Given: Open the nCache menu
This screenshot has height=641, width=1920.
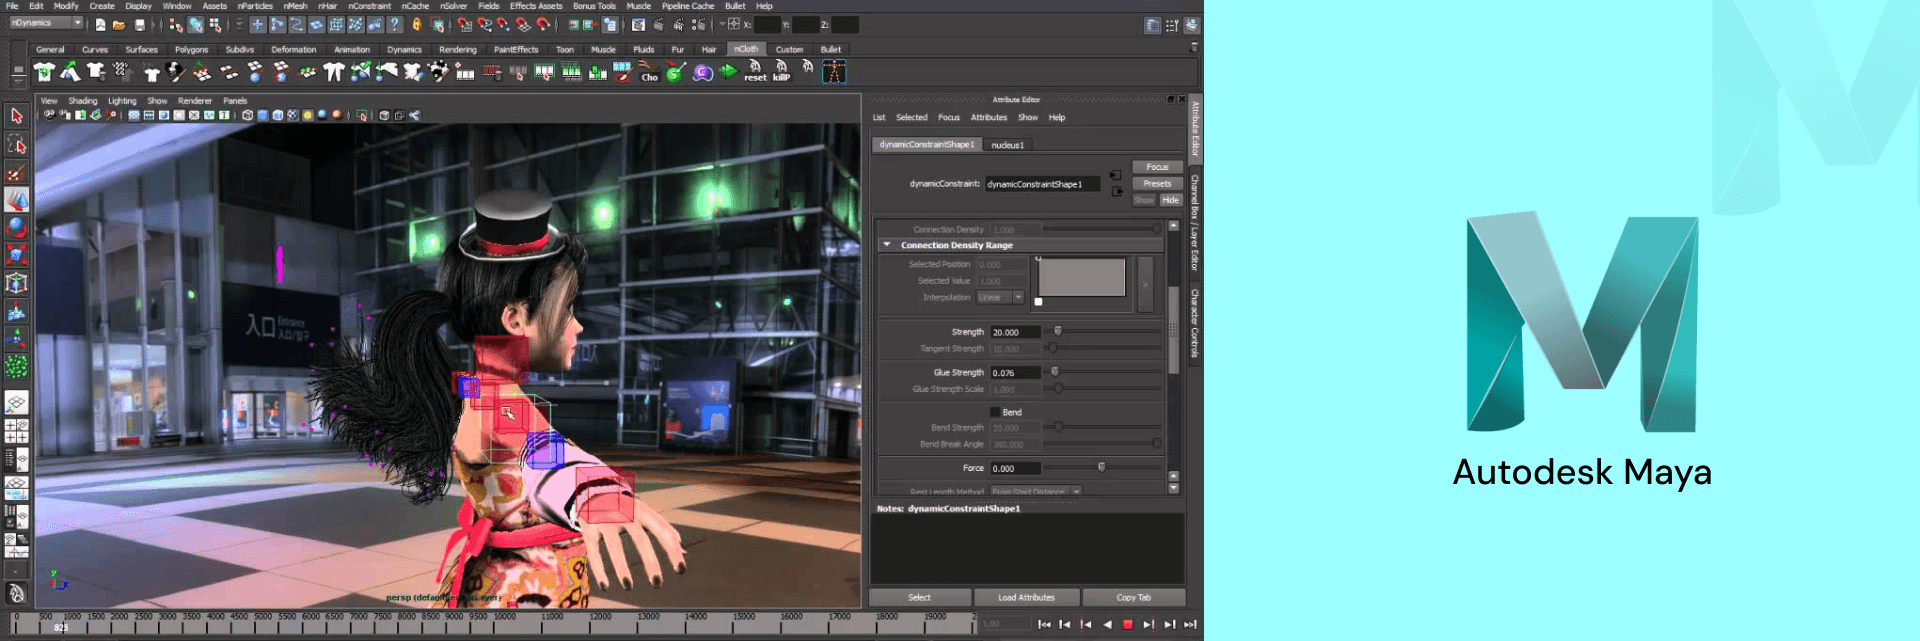Looking at the screenshot, I should pos(415,6).
